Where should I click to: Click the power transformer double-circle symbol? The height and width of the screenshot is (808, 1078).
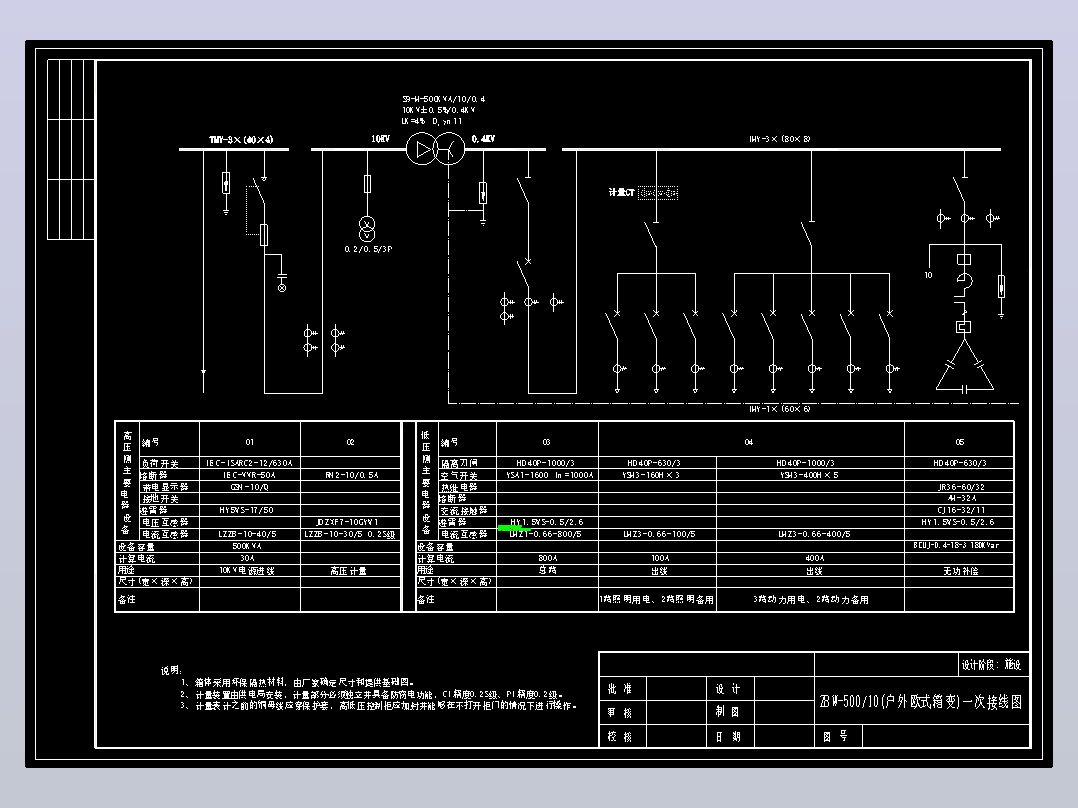pos(435,149)
